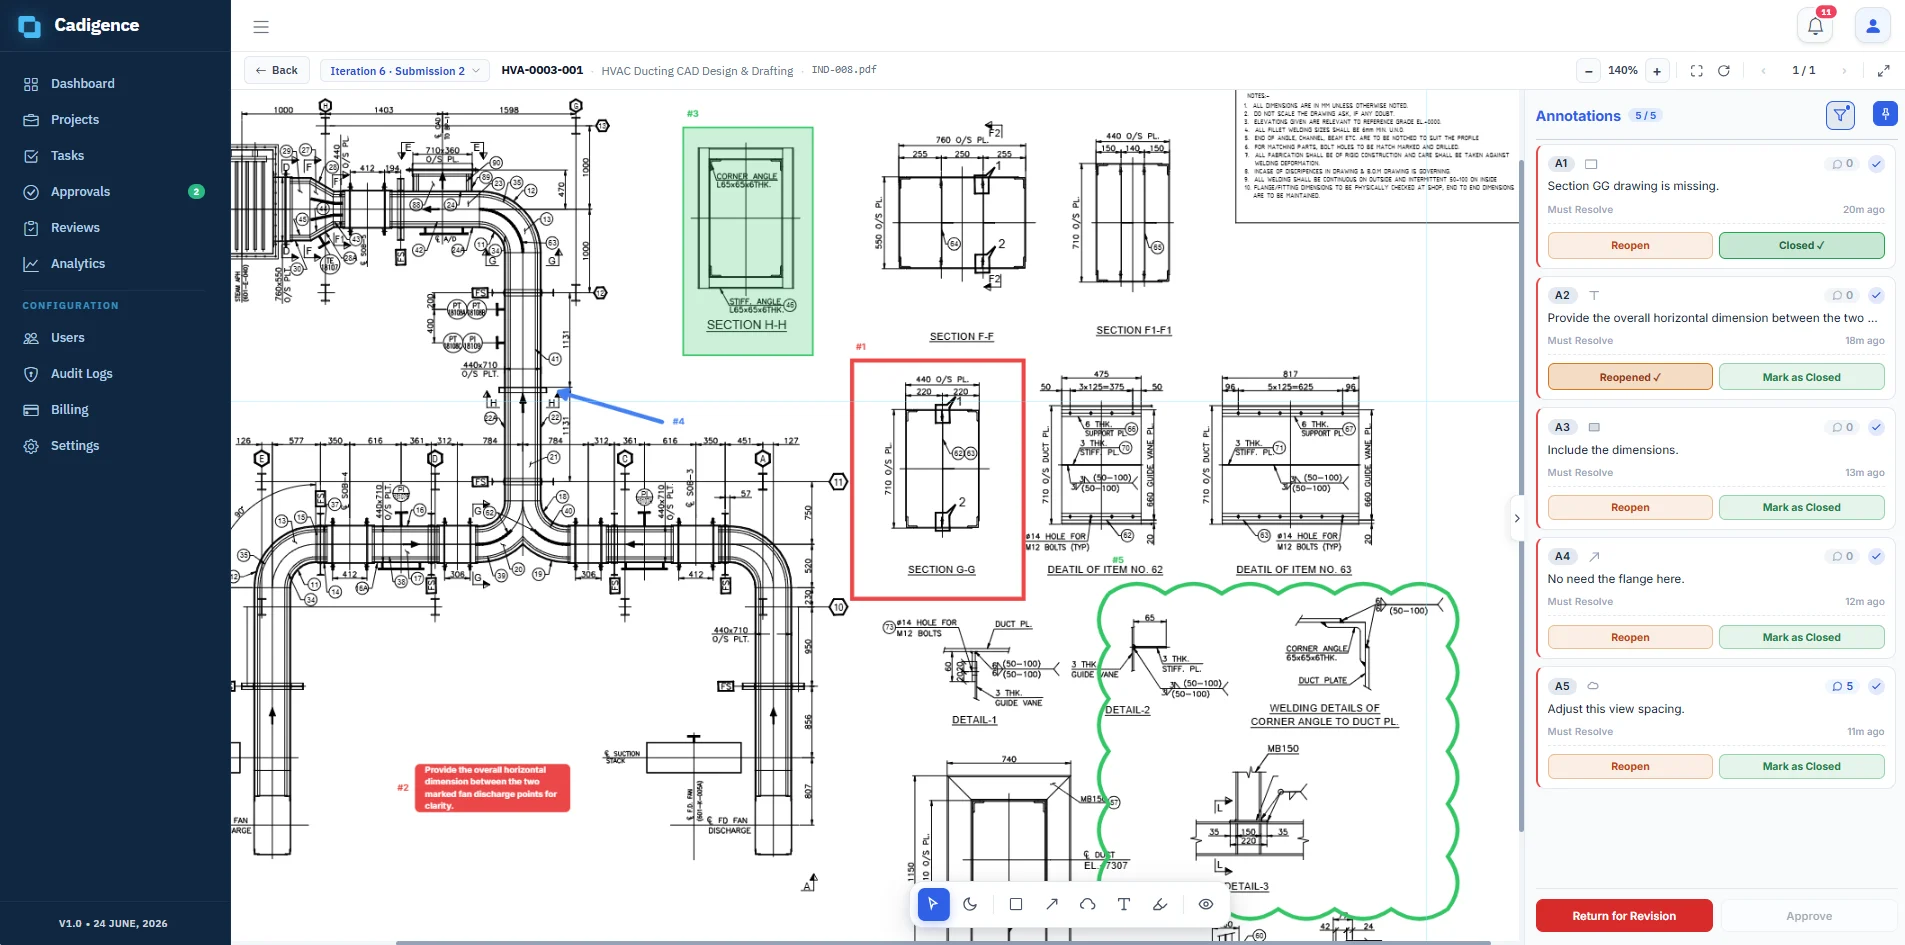1905x945 pixels.
Task: Collapse the annotations panel side chevron
Action: (x=1517, y=518)
